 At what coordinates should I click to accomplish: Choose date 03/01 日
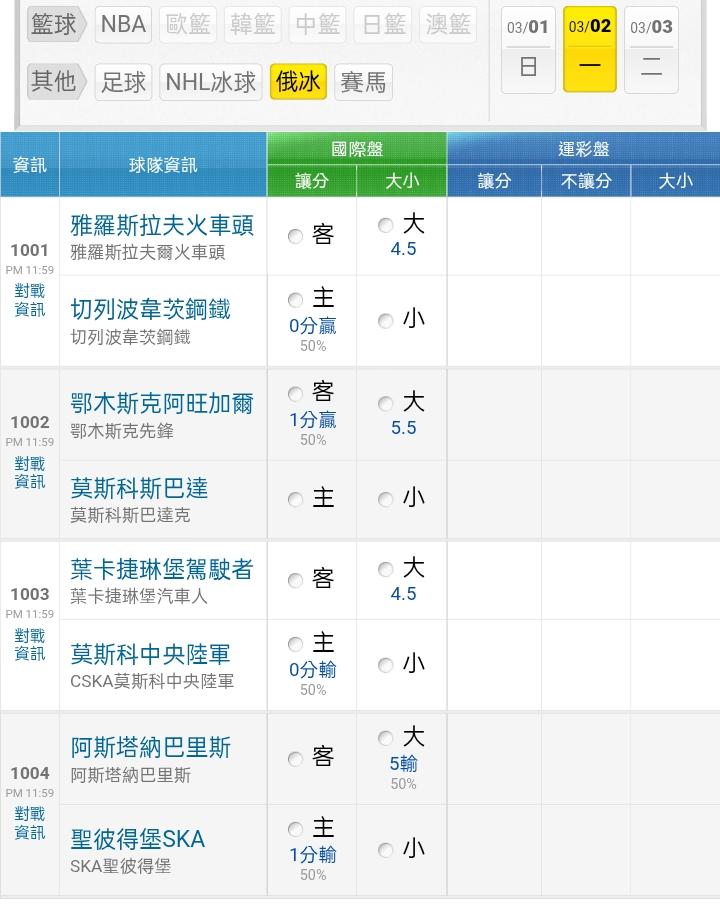[x=528, y=49]
